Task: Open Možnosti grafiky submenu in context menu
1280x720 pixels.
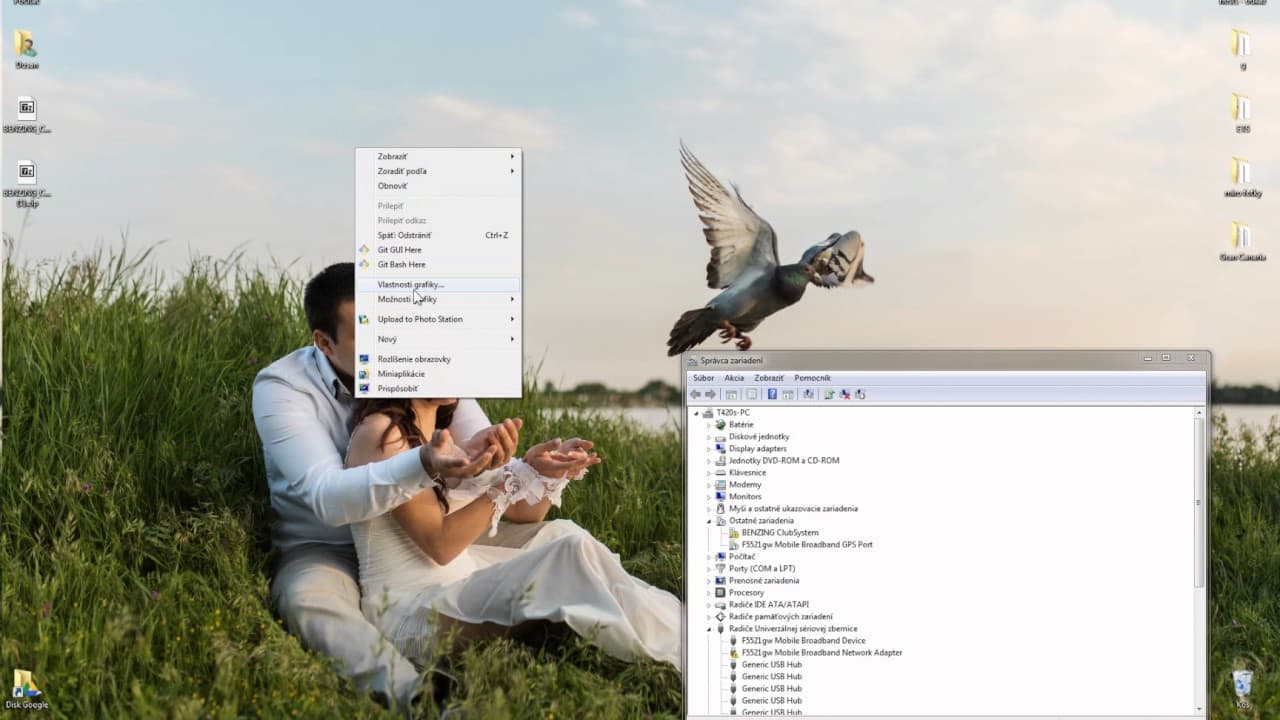Action: pos(438,299)
